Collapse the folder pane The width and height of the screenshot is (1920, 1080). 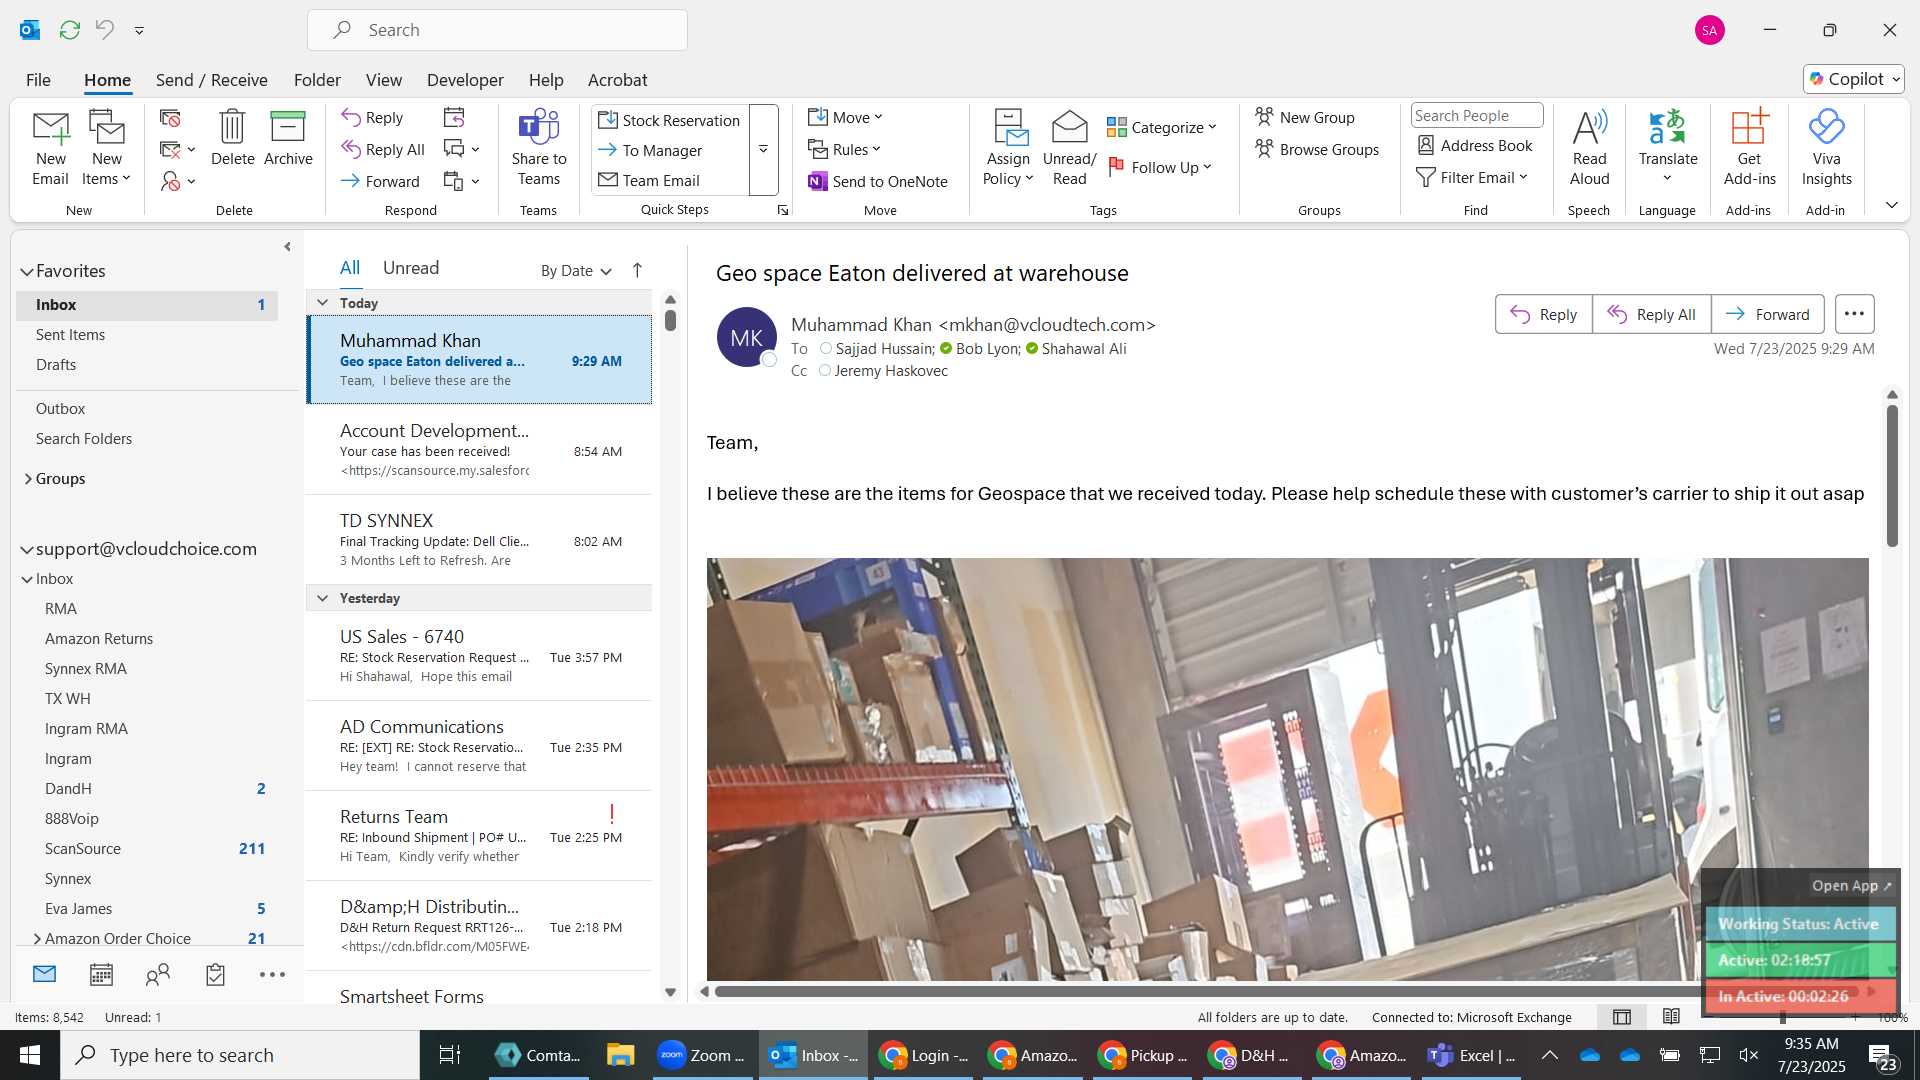point(287,246)
